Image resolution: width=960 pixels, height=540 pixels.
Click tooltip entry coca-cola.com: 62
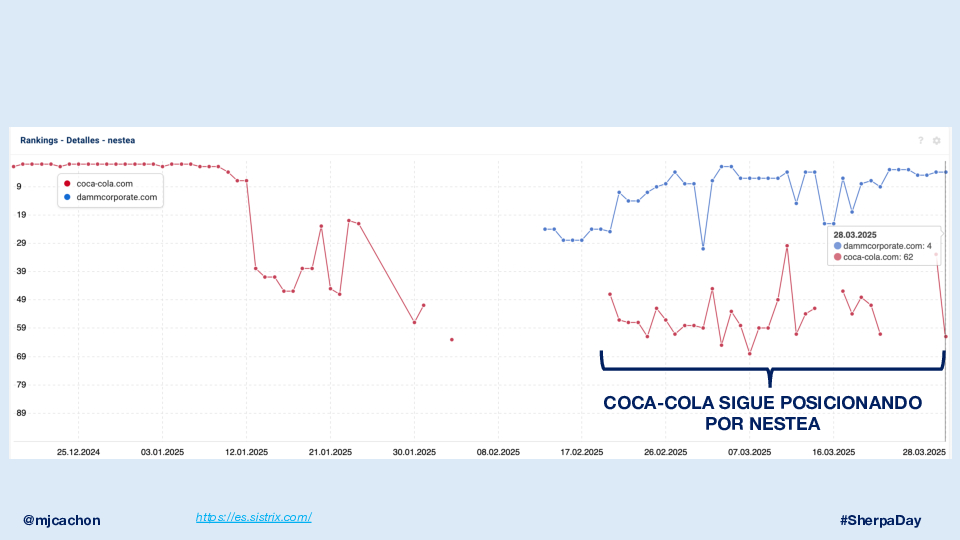coord(878,257)
